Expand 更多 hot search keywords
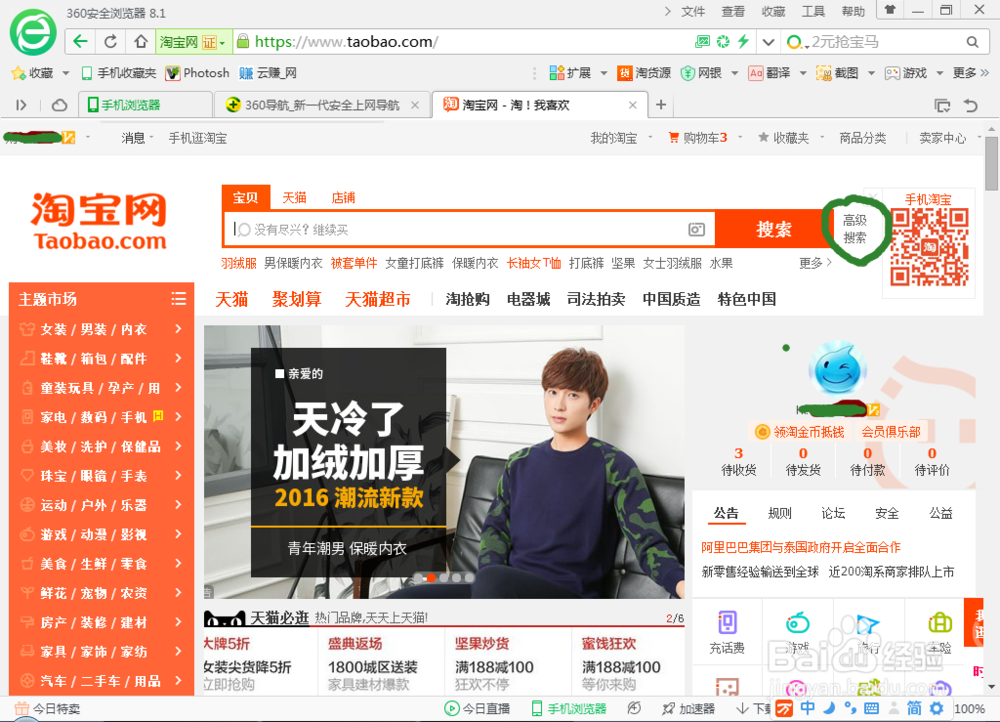This screenshot has height=722, width=1000. pyautogui.click(x=816, y=263)
